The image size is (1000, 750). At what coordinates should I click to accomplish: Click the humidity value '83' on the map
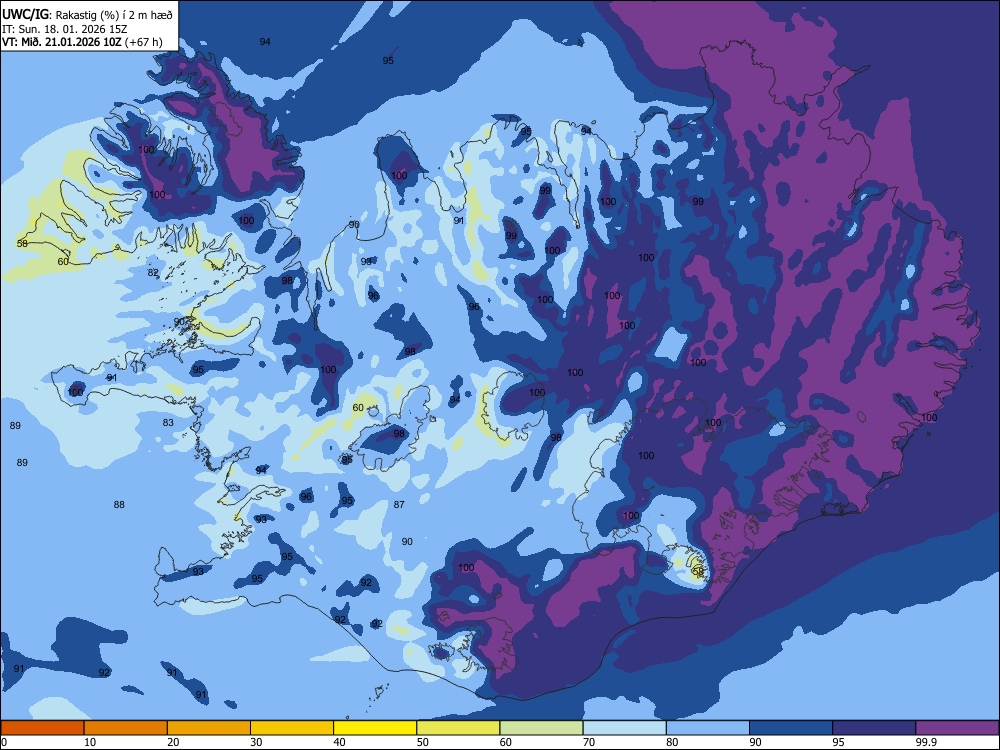pos(168,422)
